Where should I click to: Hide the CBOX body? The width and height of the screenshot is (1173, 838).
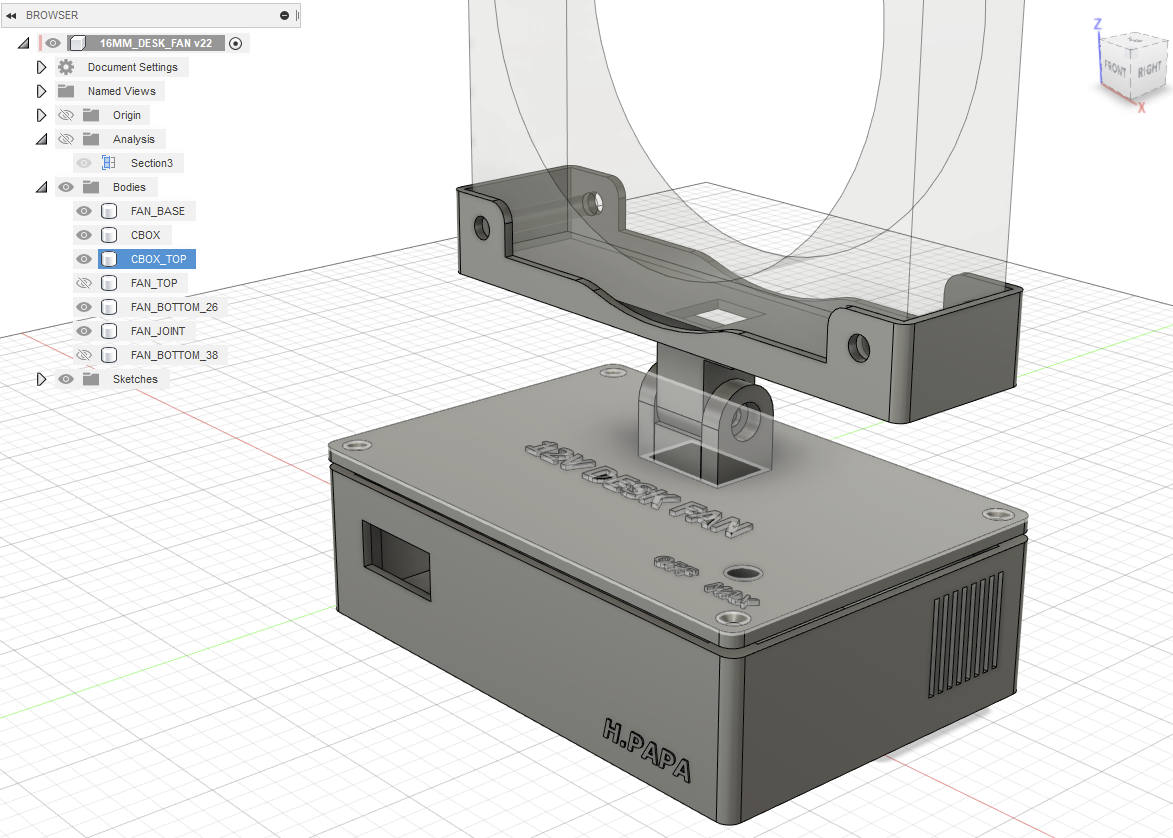coord(84,235)
